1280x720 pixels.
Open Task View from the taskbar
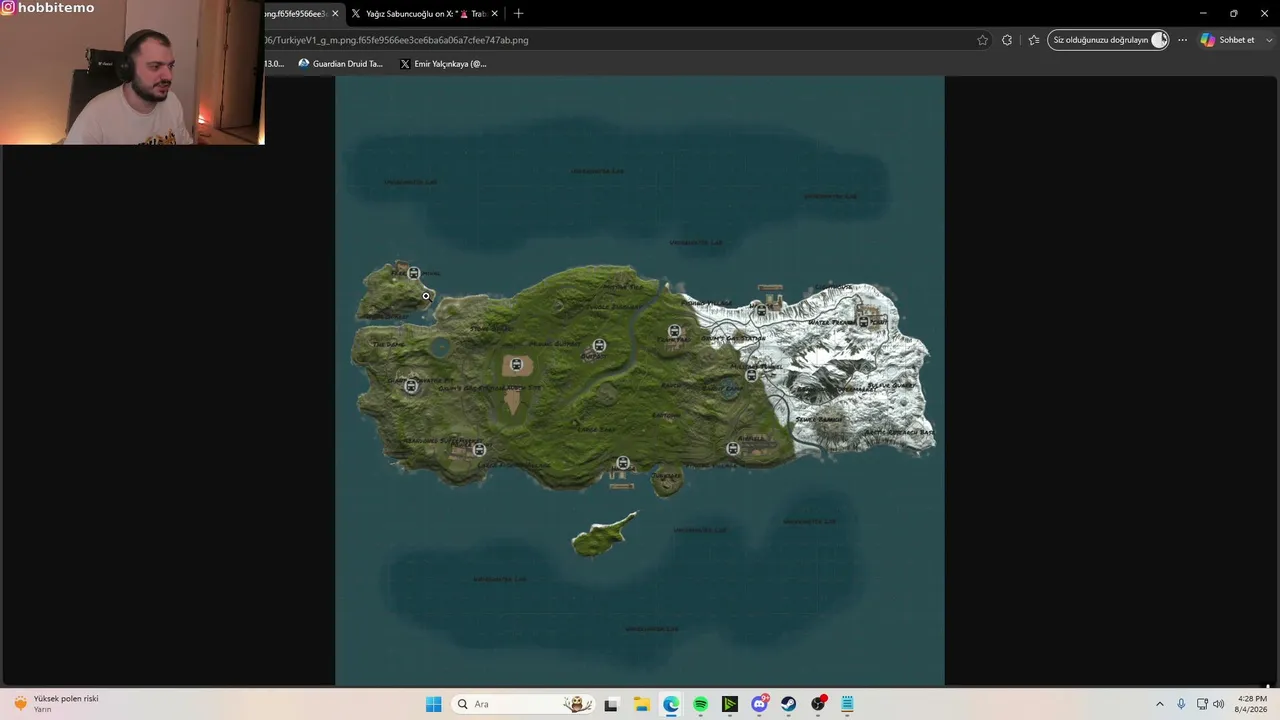point(611,704)
